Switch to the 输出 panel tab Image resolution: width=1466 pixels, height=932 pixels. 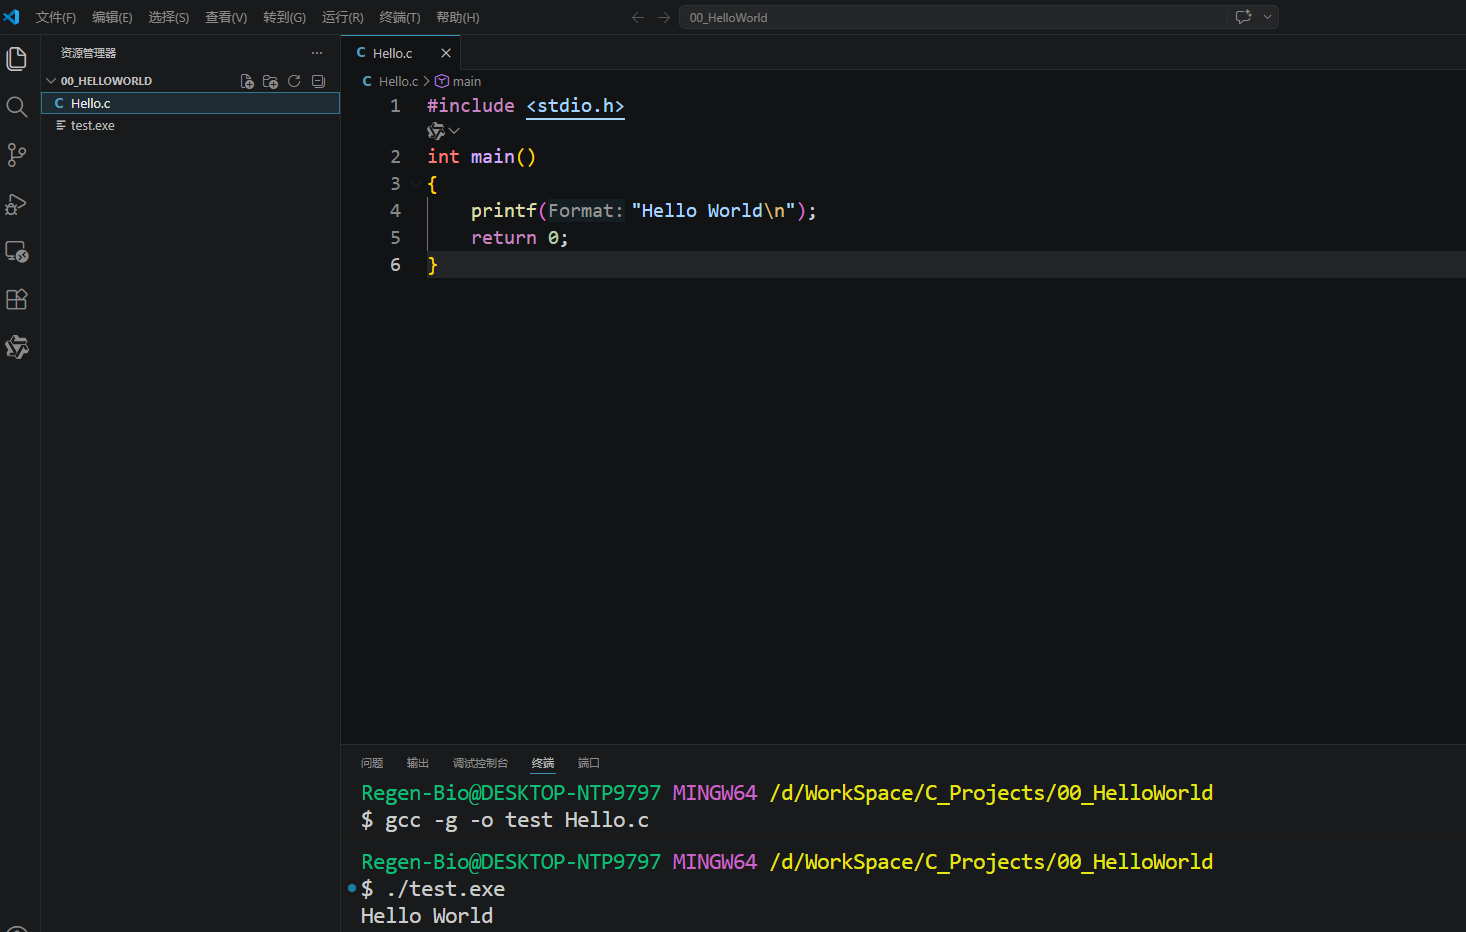(418, 763)
